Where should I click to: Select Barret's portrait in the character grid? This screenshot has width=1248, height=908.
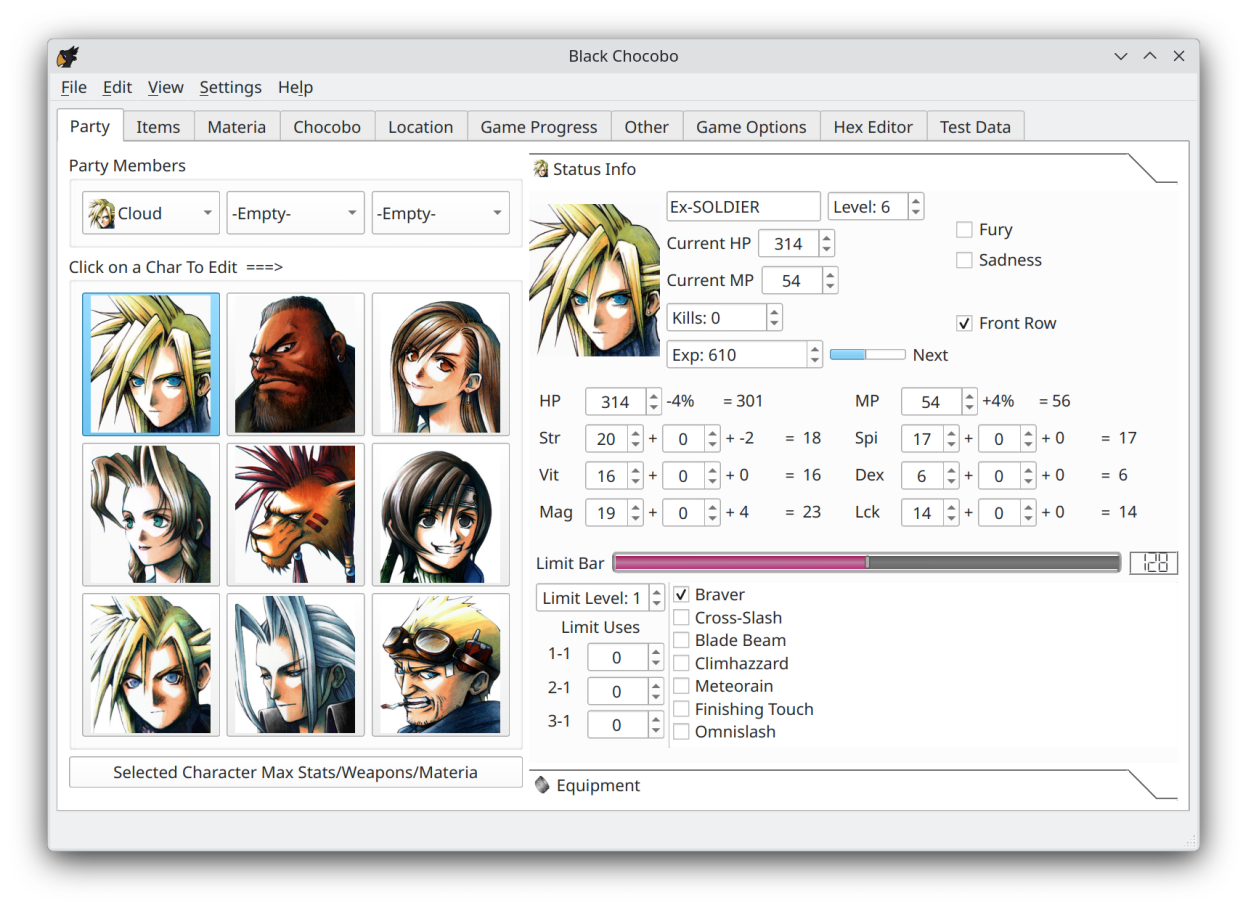(295, 364)
